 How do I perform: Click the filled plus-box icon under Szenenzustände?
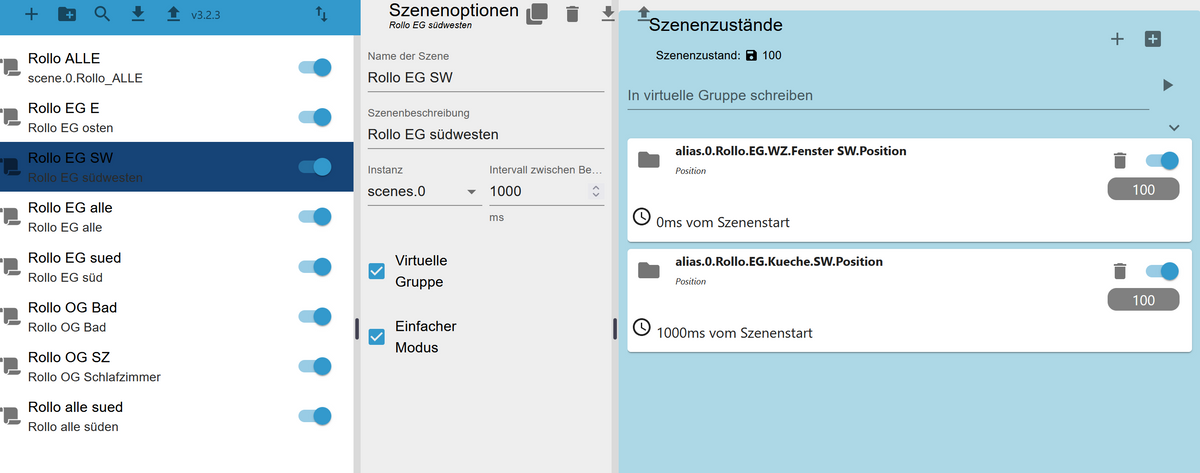(1153, 39)
